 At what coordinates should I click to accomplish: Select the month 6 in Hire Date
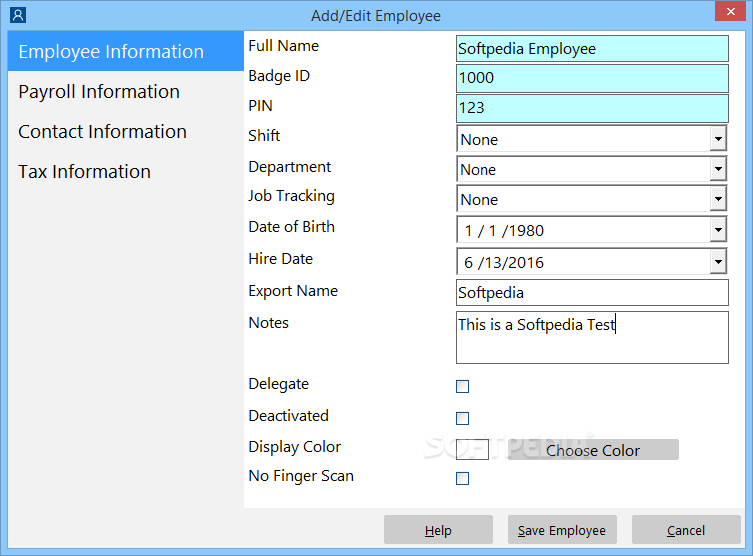pos(468,263)
